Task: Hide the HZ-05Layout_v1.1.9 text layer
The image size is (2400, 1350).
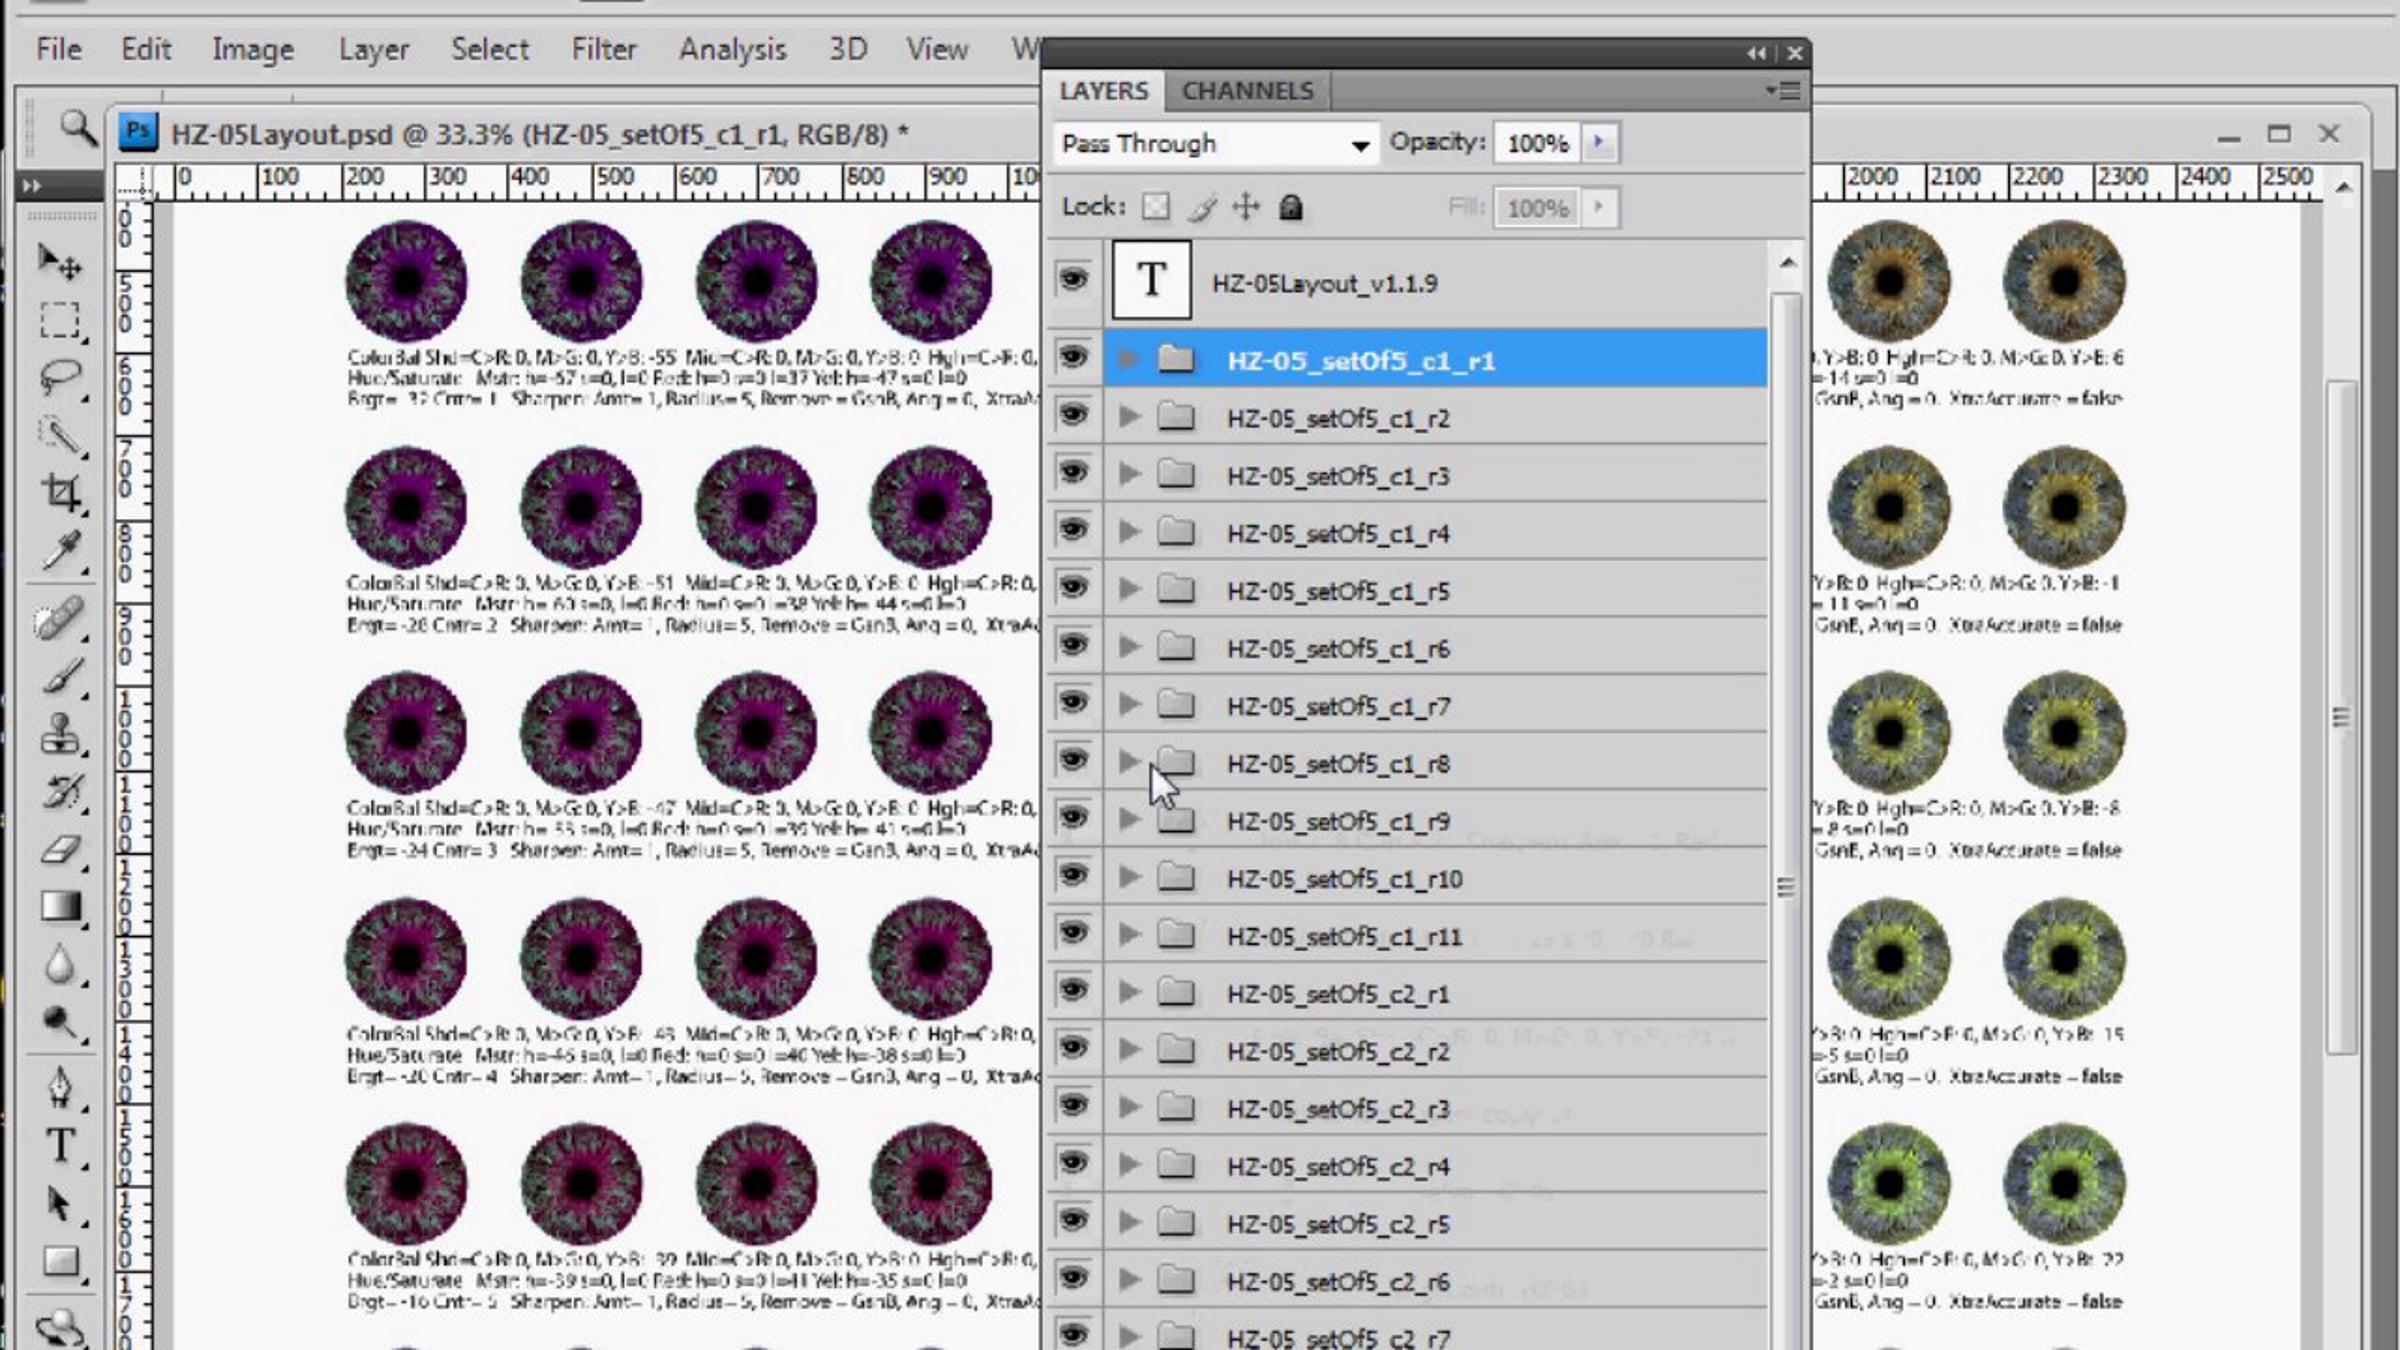Action: pyautogui.click(x=1073, y=280)
